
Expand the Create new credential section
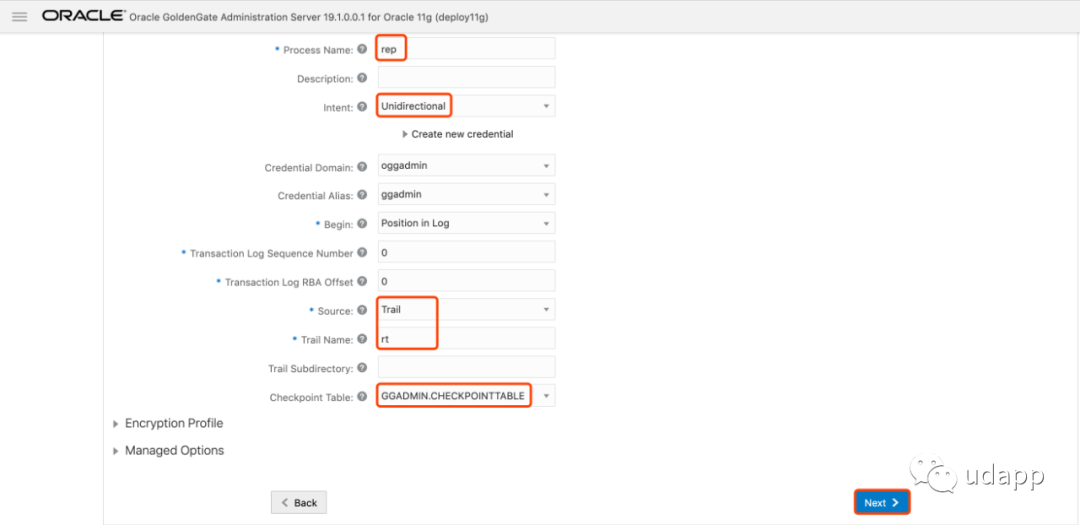pos(458,134)
